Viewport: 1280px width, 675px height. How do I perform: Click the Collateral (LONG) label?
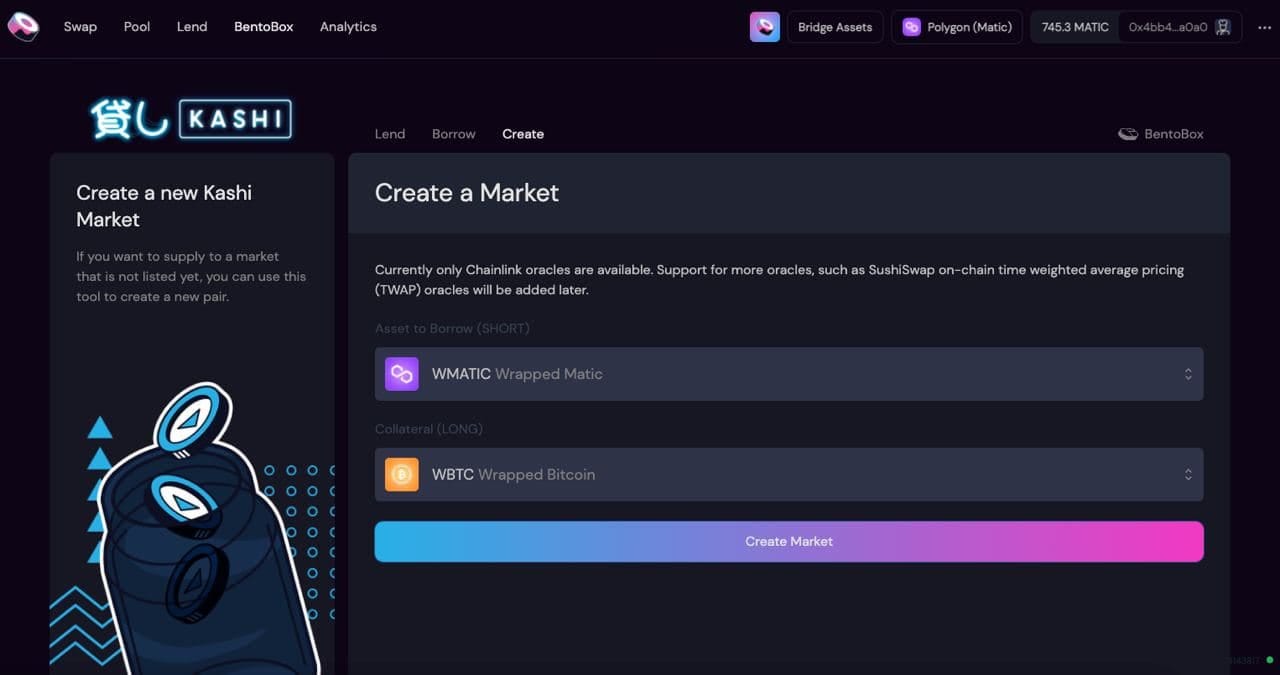point(429,429)
